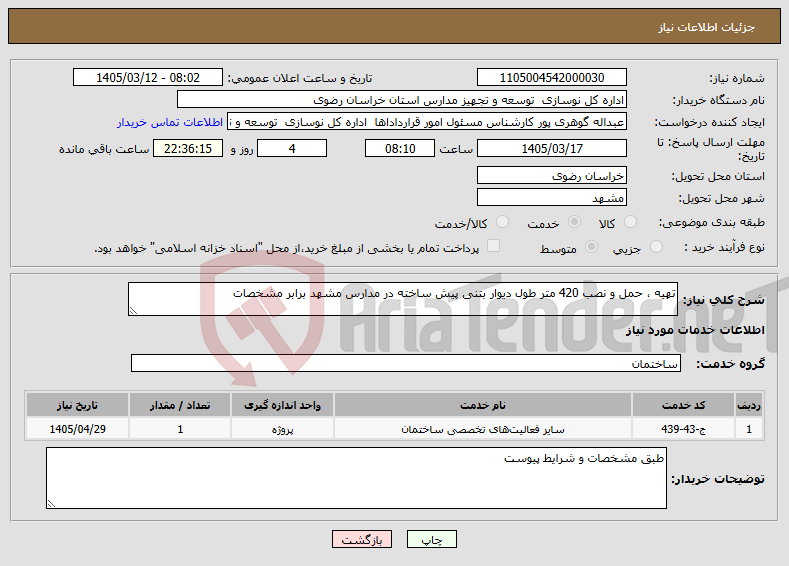The width and height of the screenshot is (789, 566).
Task: Click the delivery province field خراسان رضوی
Action: tap(551, 176)
